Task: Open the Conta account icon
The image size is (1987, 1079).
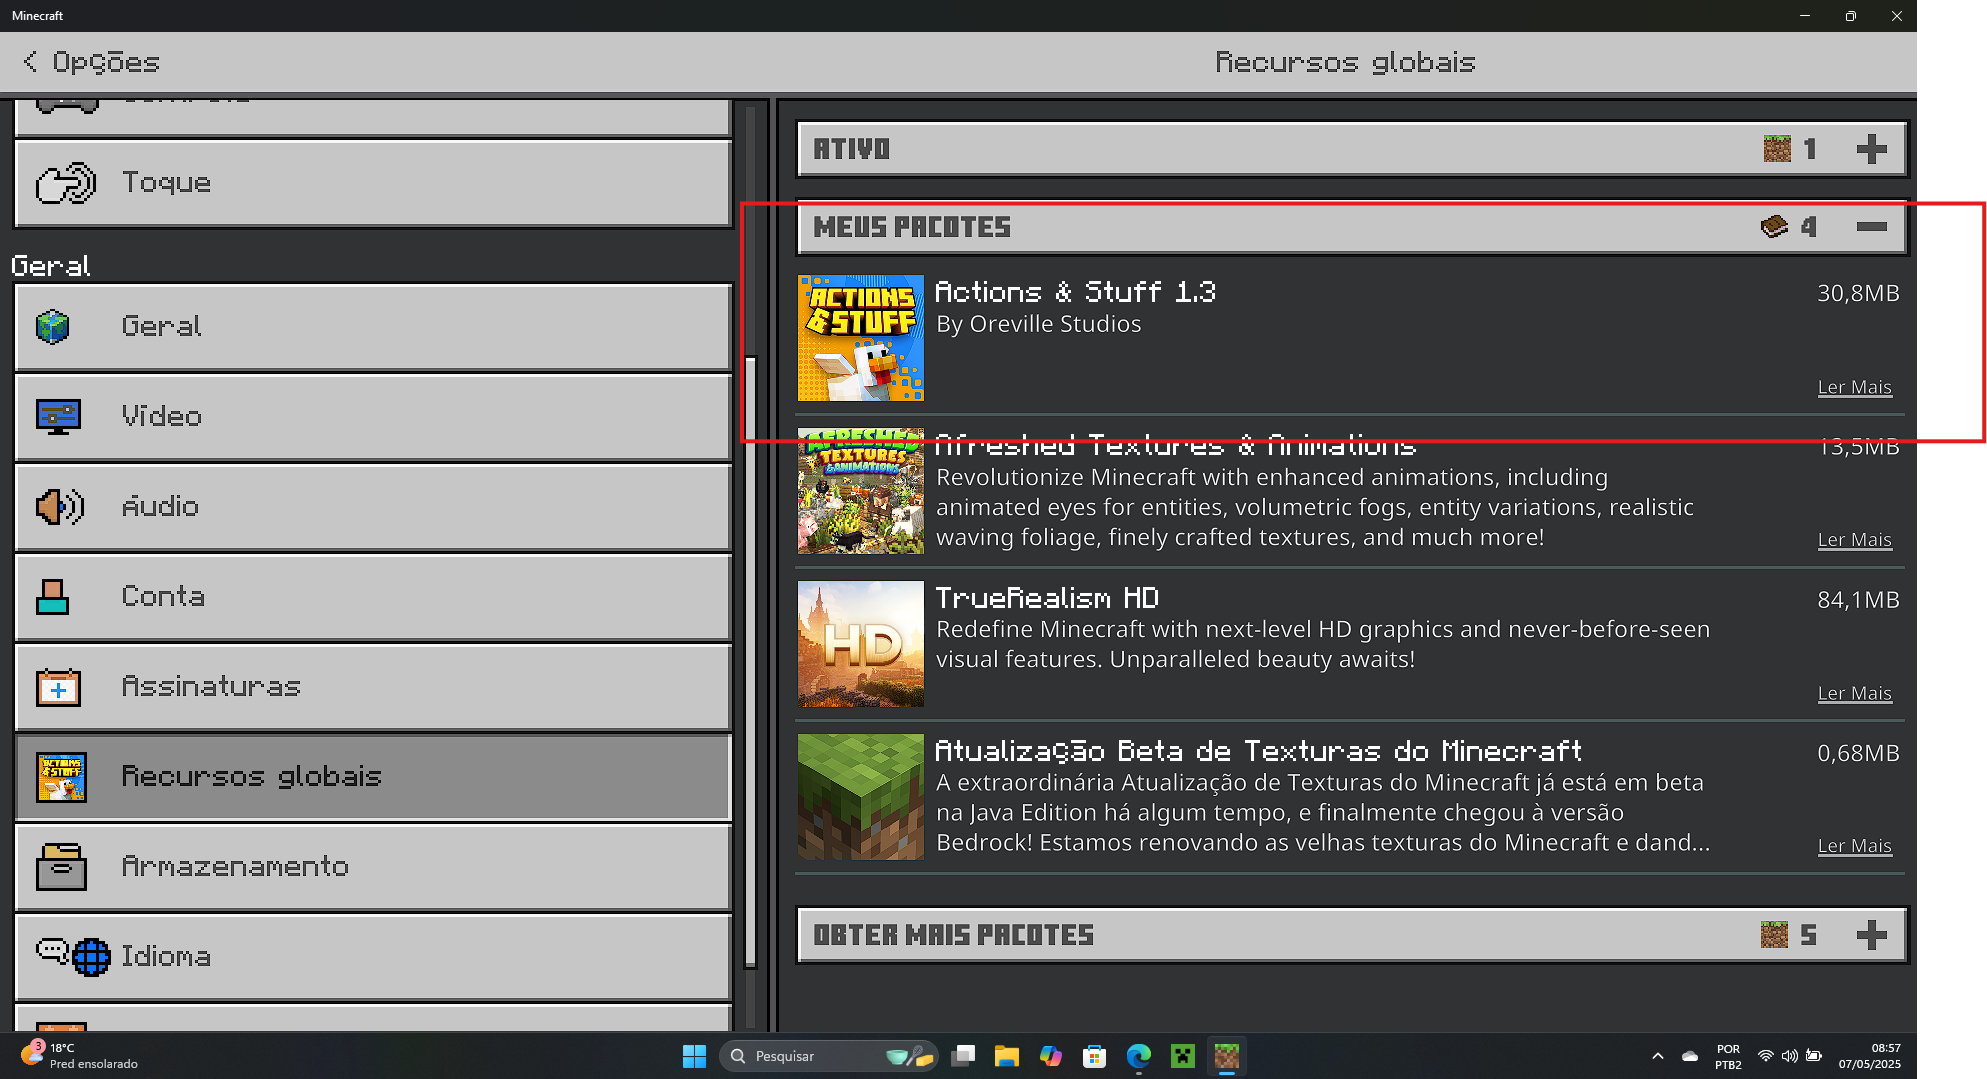Action: [x=53, y=597]
